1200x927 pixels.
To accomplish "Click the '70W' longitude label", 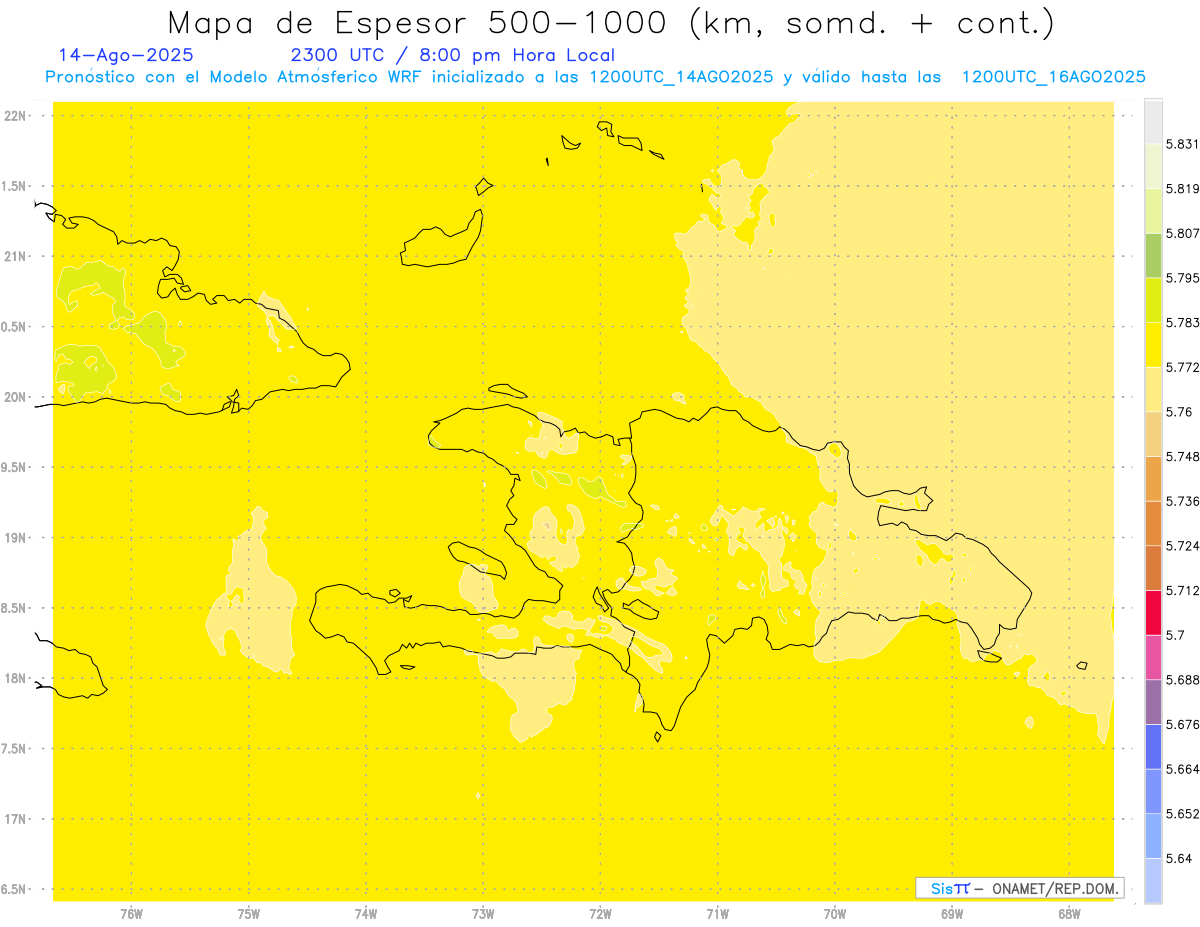I will 835,914.
